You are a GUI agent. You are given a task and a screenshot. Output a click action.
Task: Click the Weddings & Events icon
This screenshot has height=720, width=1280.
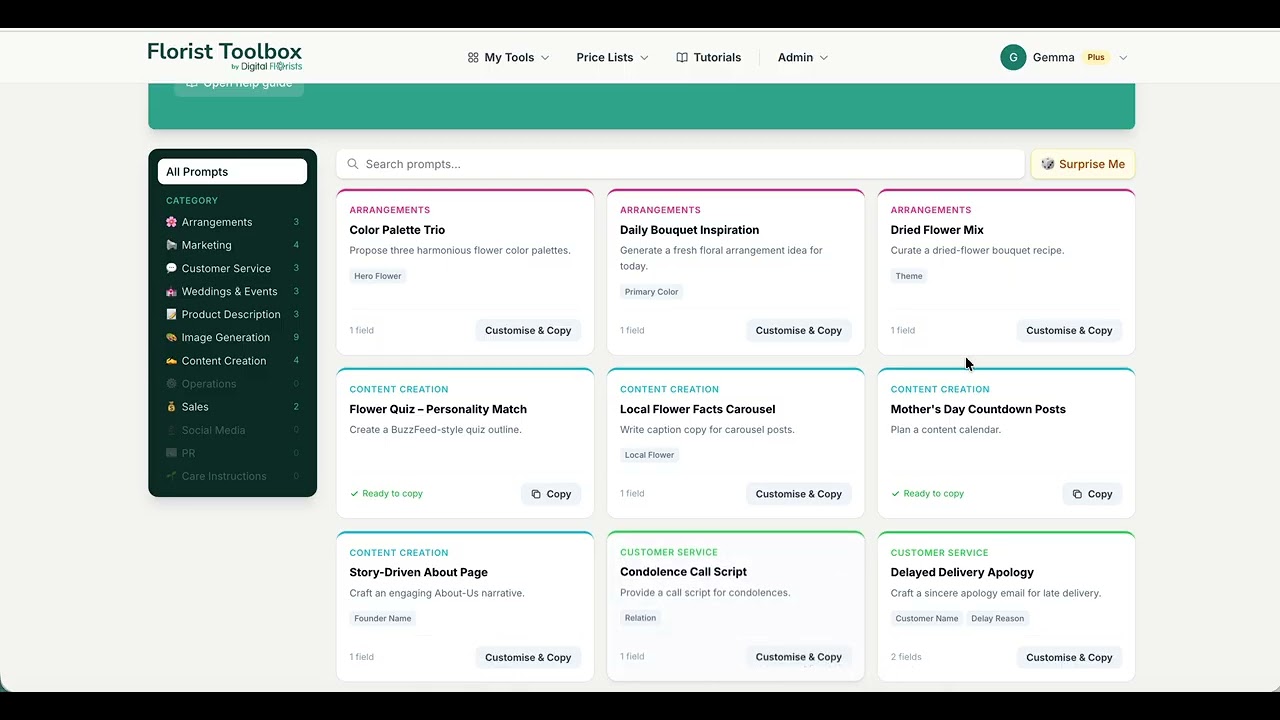(x=171, y=291)
